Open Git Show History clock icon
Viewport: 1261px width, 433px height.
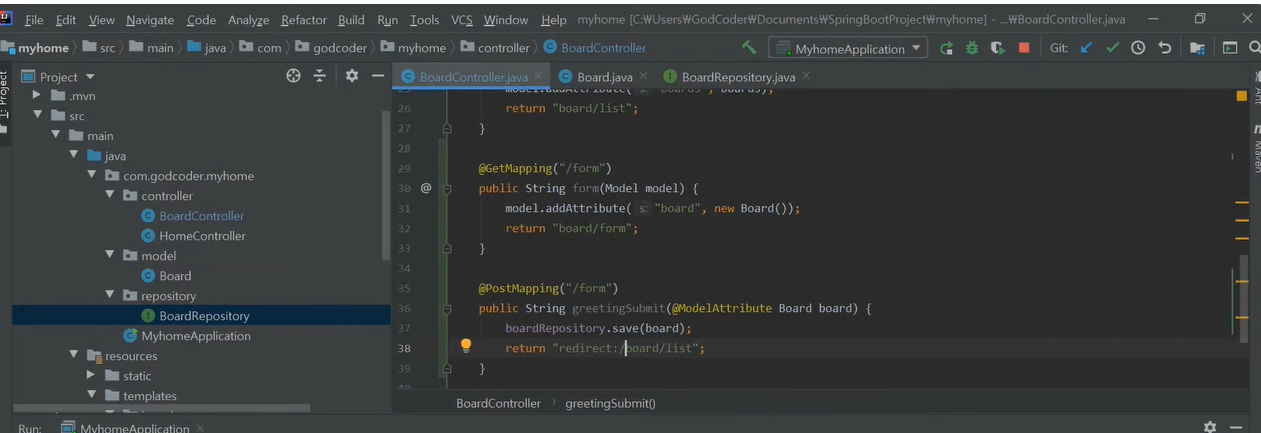[1138, 48]
